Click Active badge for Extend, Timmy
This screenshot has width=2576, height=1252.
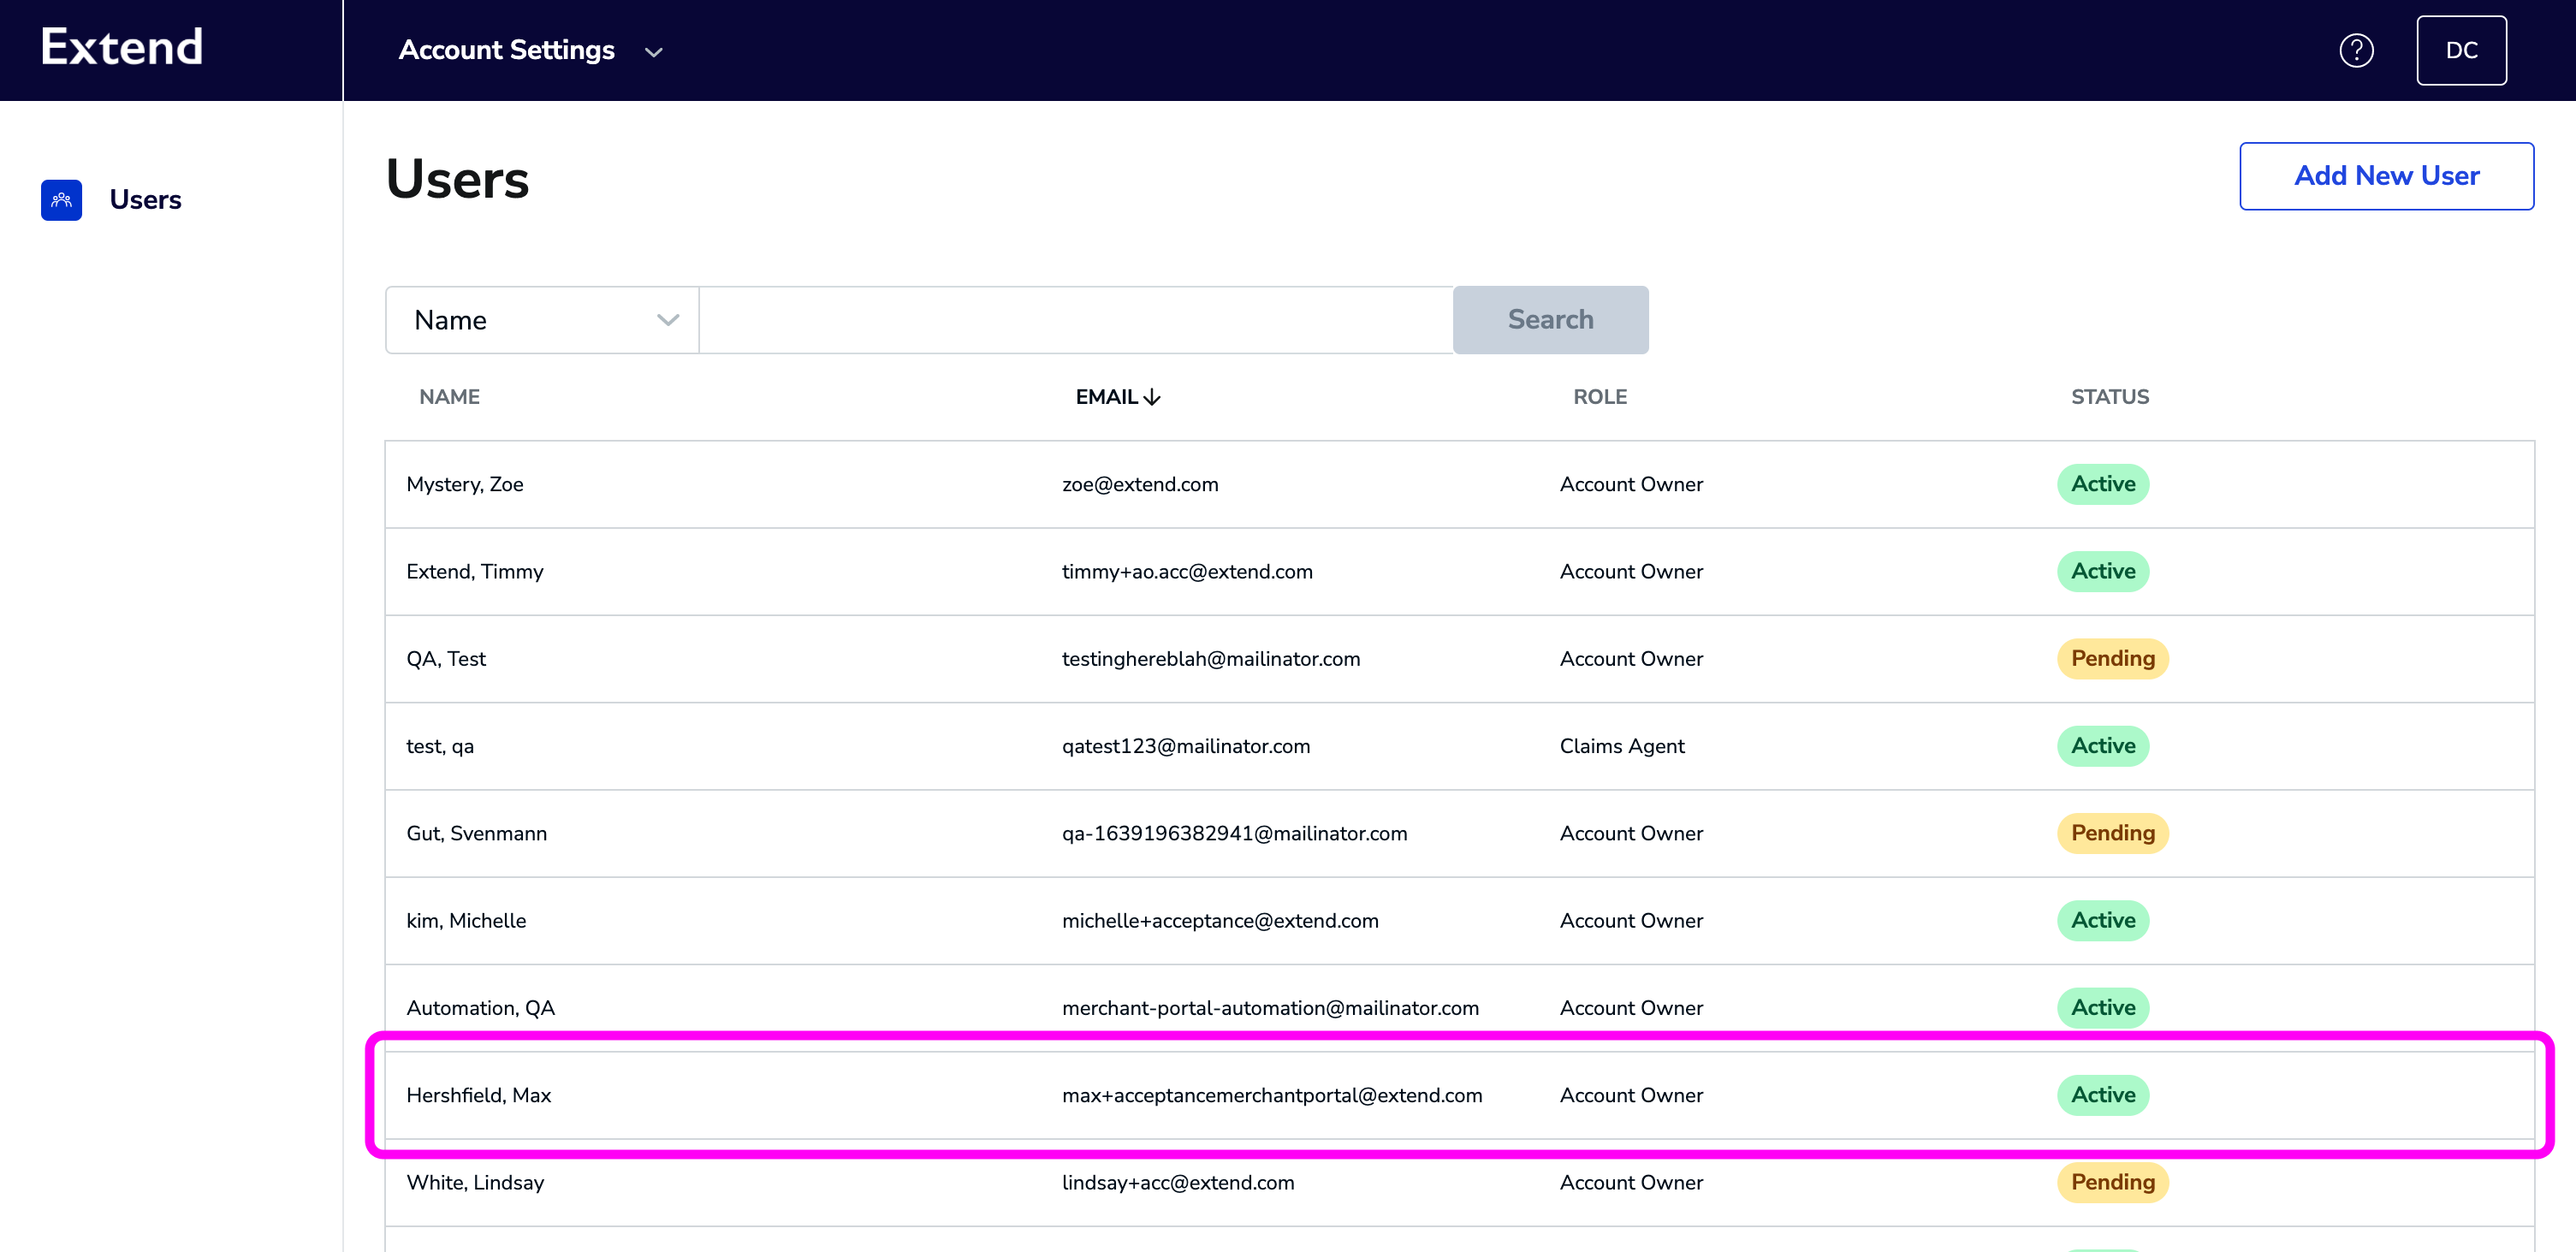[2103, 572]
